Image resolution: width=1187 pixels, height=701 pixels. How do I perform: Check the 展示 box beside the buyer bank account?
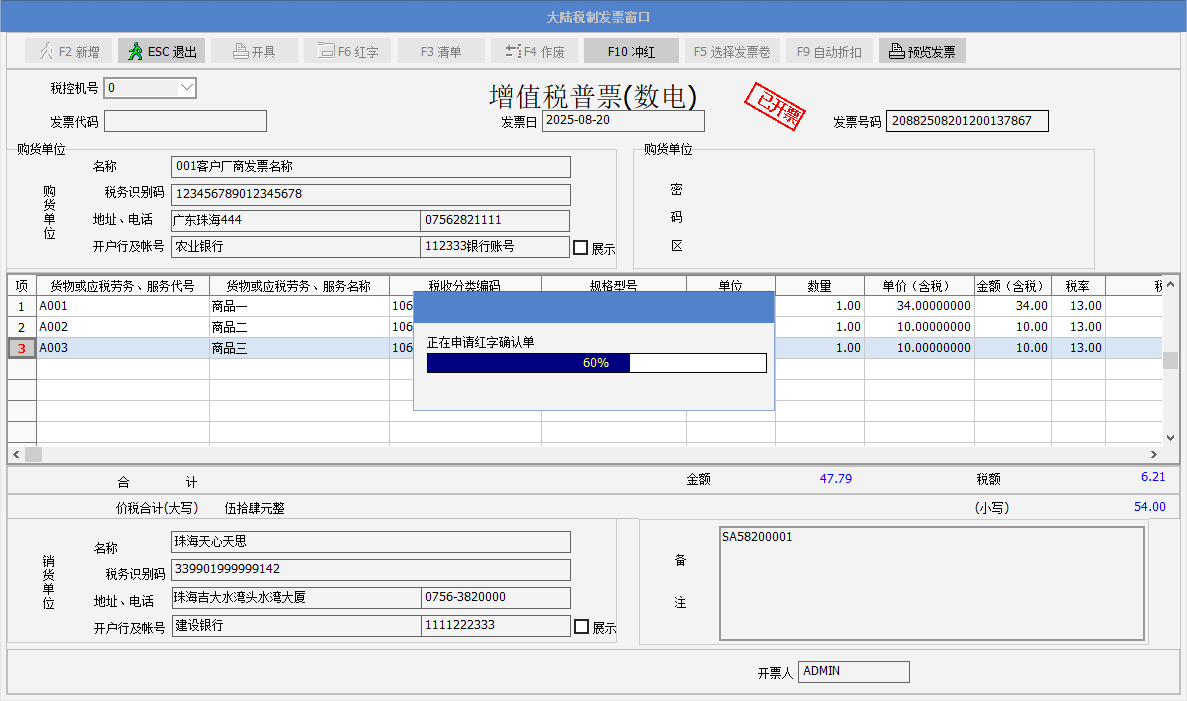pos(581,247)
